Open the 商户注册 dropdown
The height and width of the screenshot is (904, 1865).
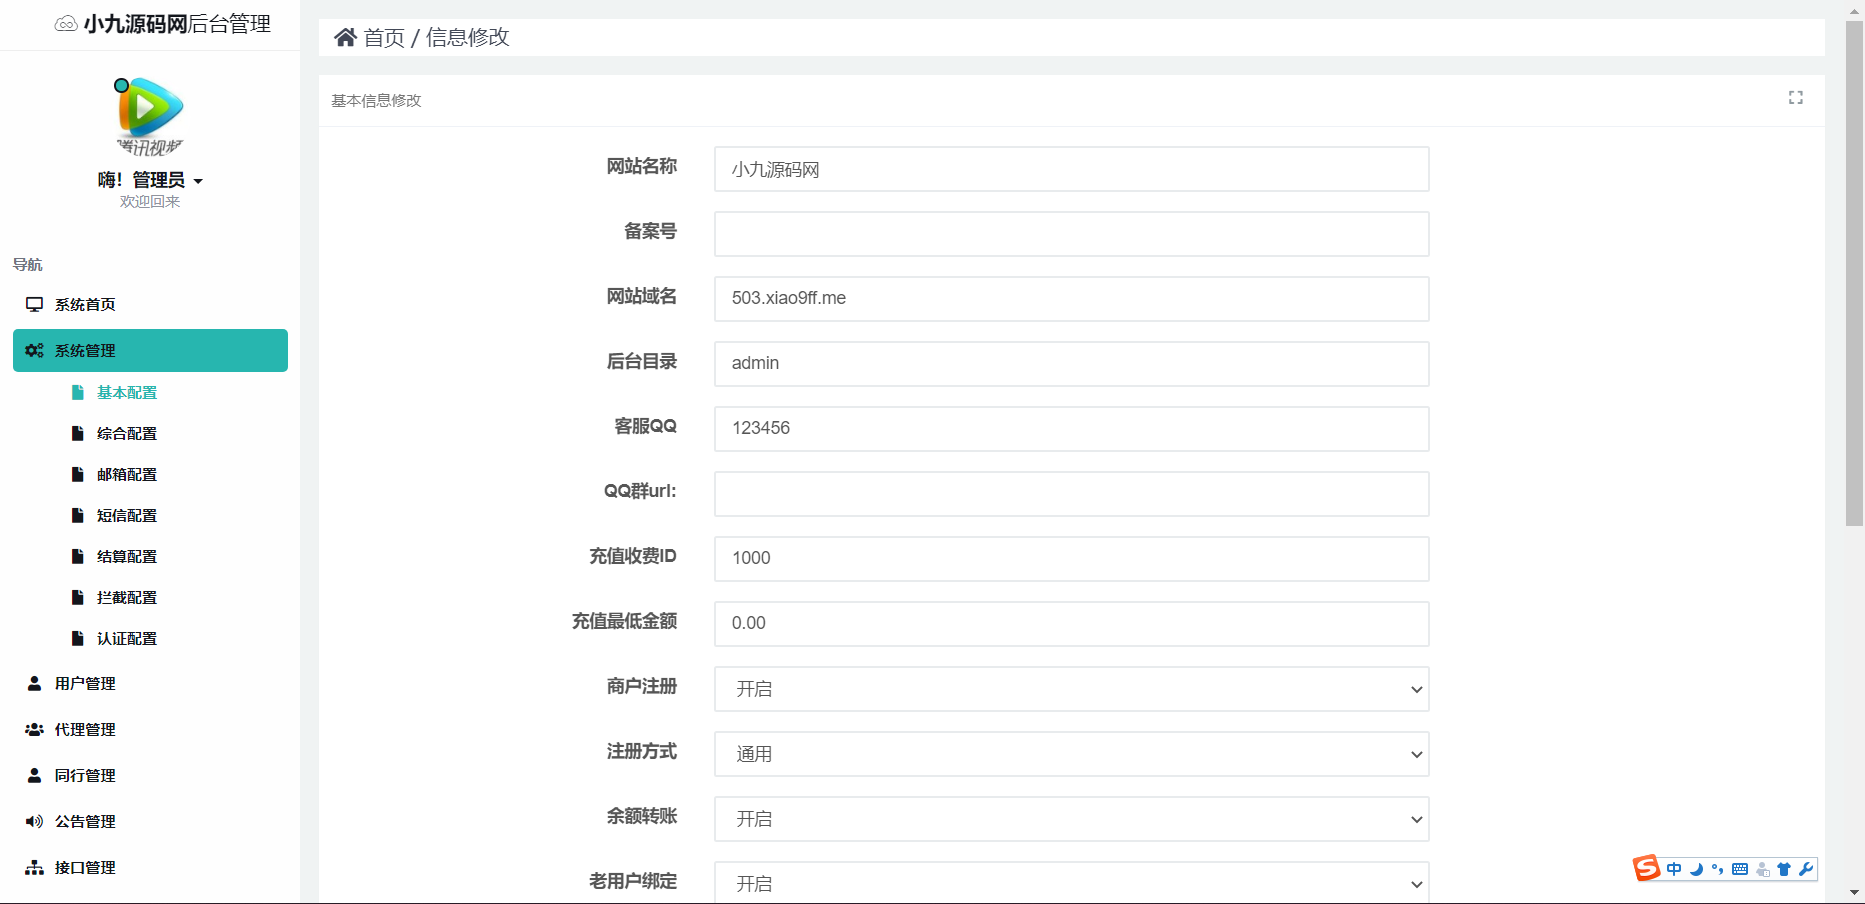1071,689
